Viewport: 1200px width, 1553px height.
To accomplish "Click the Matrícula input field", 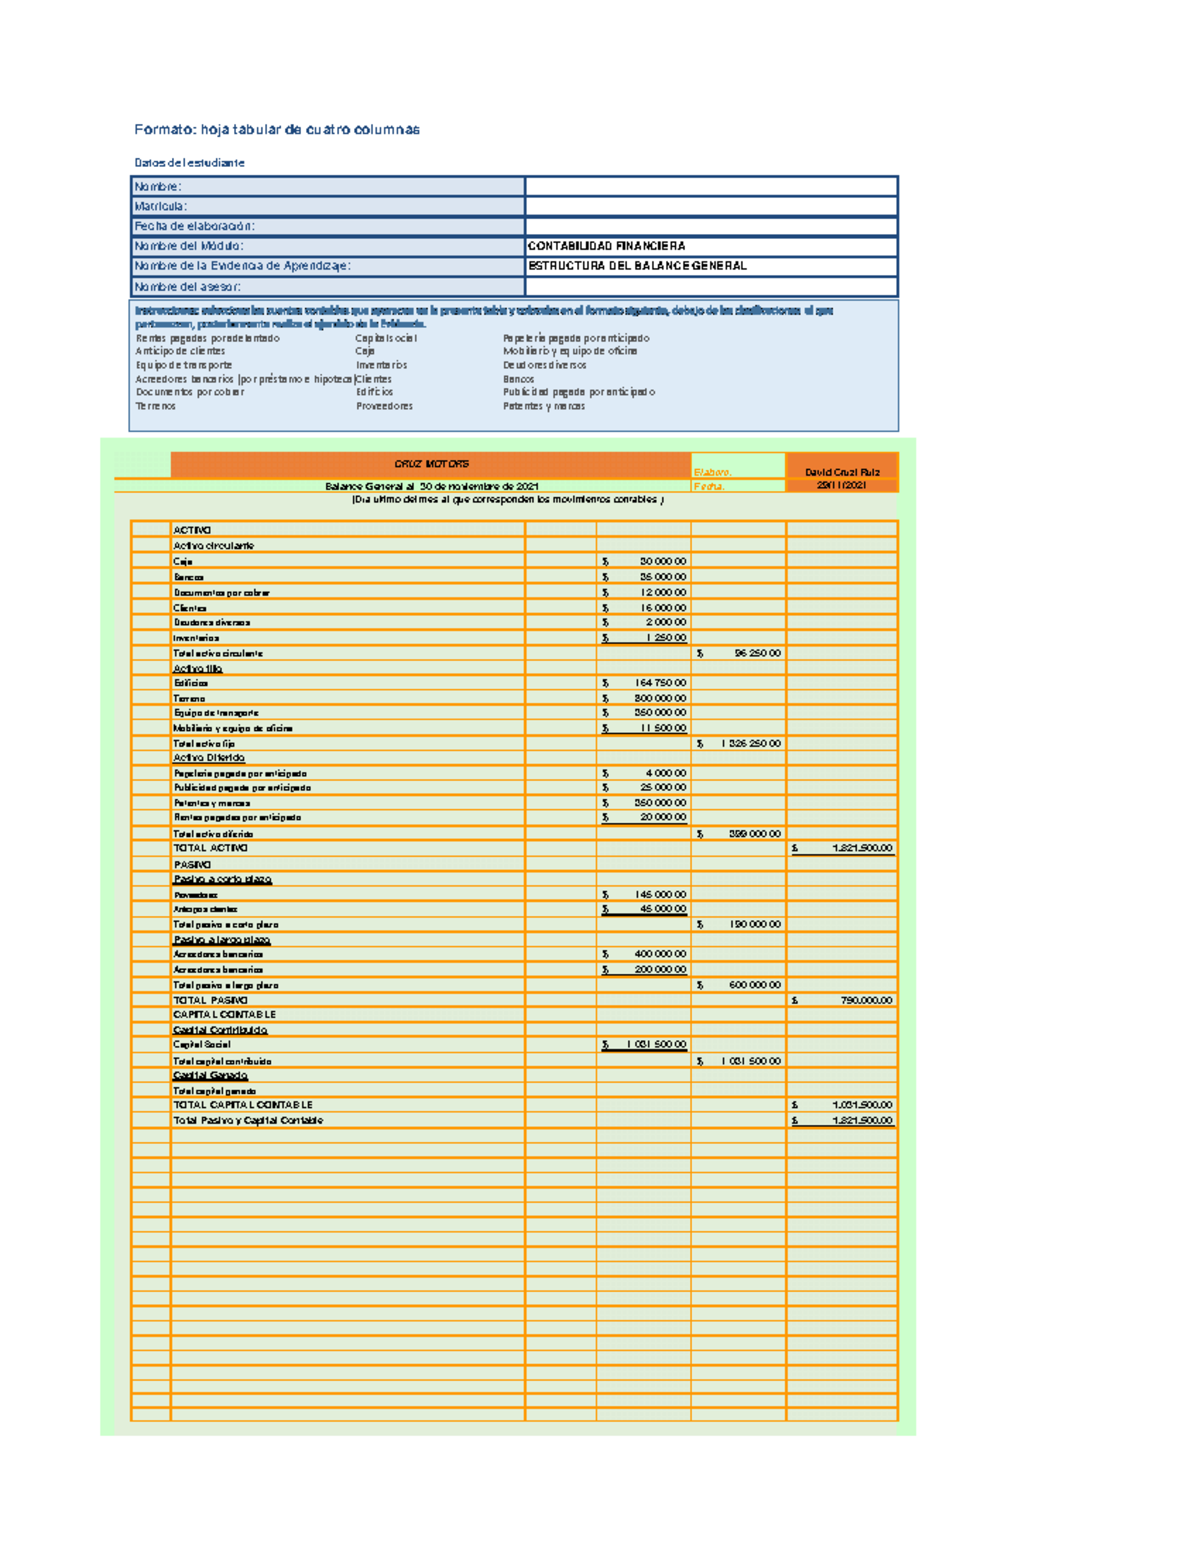I will [x=710, y=204].
